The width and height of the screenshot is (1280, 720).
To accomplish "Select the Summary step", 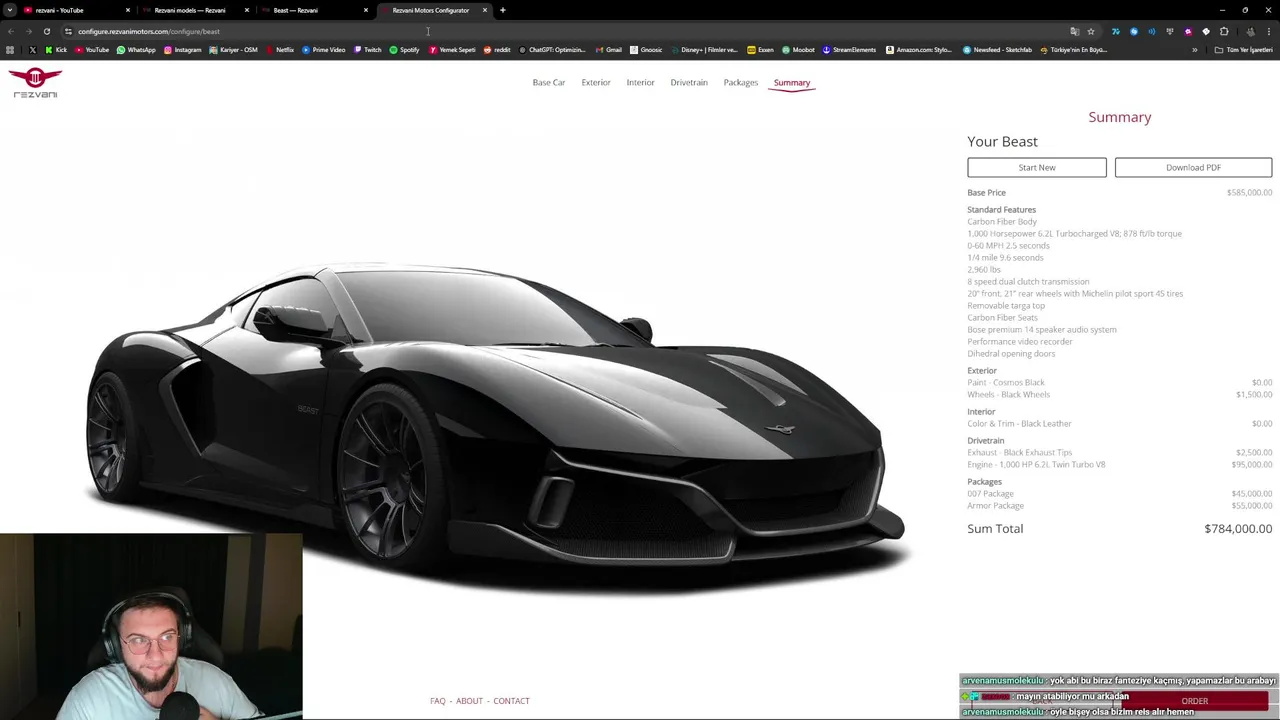I will (792, 83).
